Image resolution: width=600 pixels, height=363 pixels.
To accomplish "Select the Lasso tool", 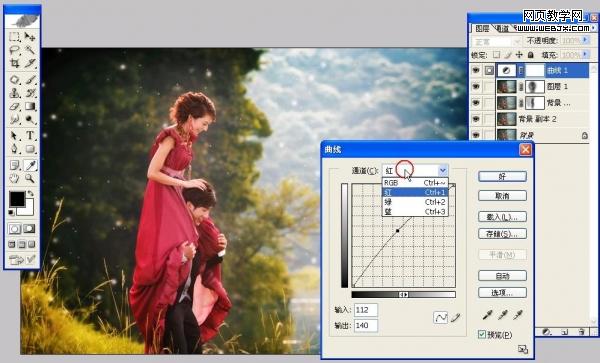I will coord(15,50).
